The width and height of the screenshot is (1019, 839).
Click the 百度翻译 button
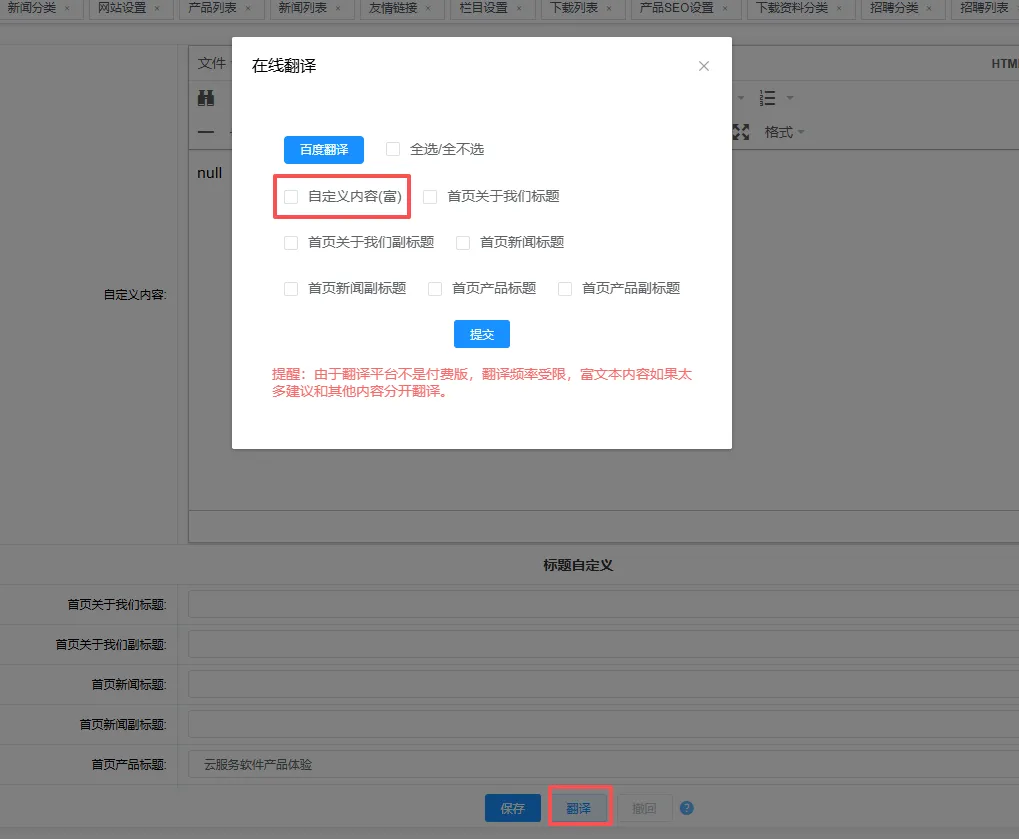point(324,150)
